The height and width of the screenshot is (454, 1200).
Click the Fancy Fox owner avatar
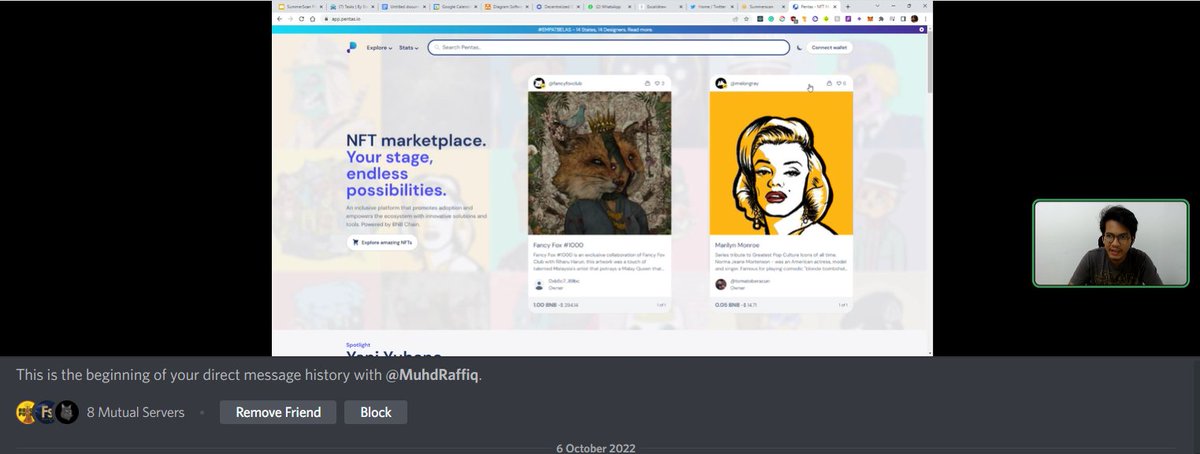coord(539,284)
